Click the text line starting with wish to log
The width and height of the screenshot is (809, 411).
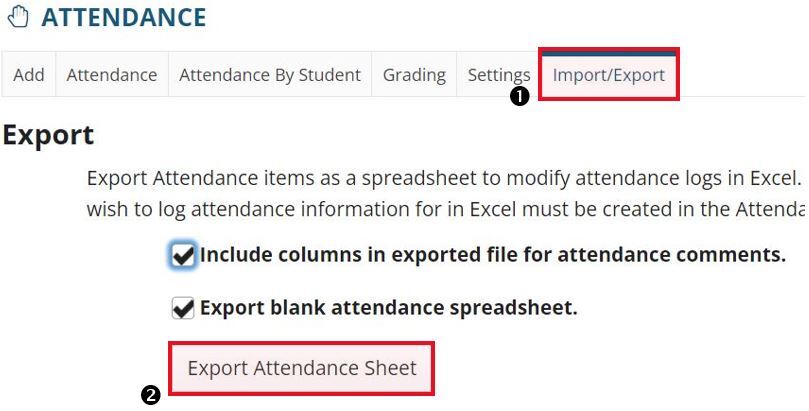[x=445, y=209]
